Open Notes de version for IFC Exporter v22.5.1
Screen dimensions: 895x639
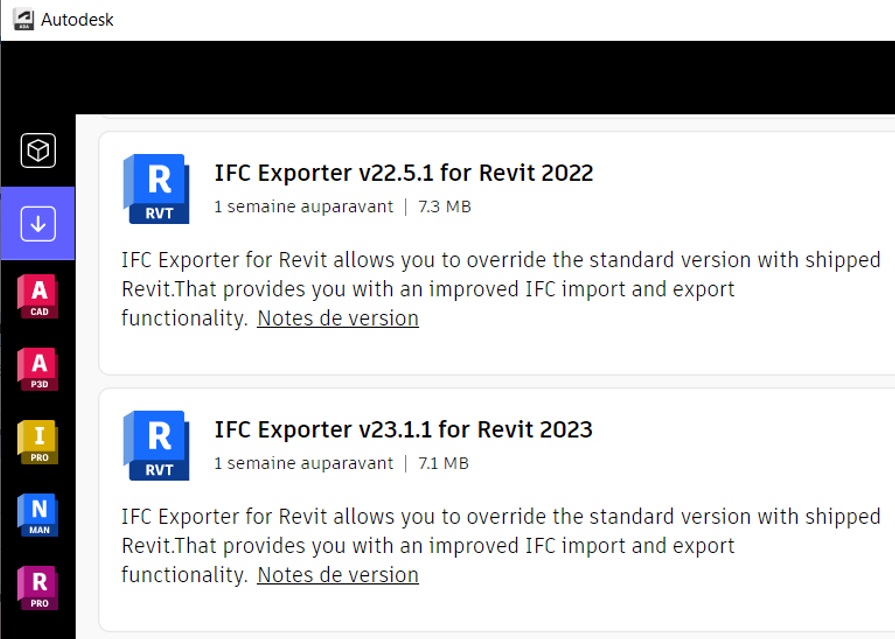(x=338, y=318)
